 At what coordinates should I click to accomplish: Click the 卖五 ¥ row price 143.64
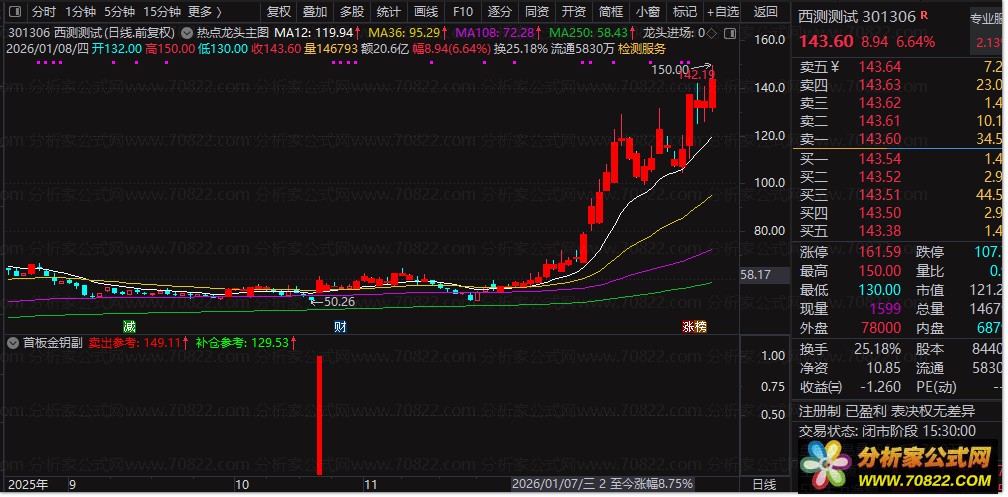click(x=880, y=67)
